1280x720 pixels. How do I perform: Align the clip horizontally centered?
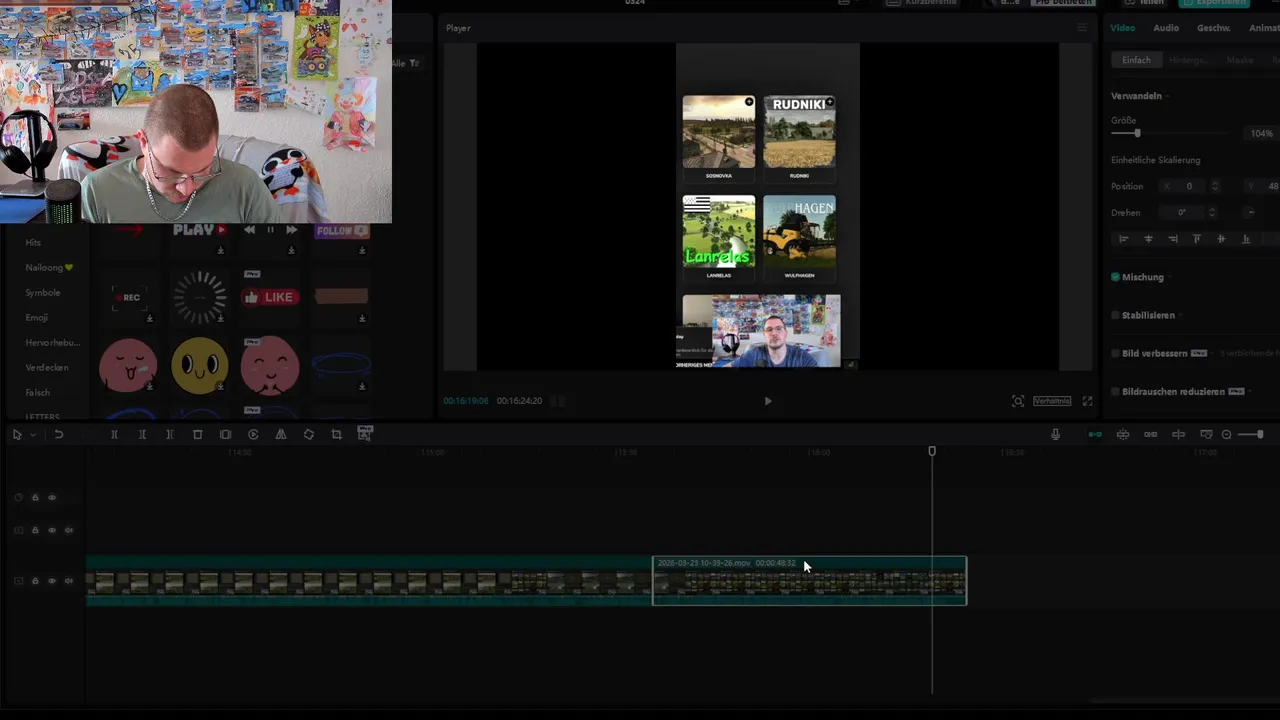pos(1148,239)
